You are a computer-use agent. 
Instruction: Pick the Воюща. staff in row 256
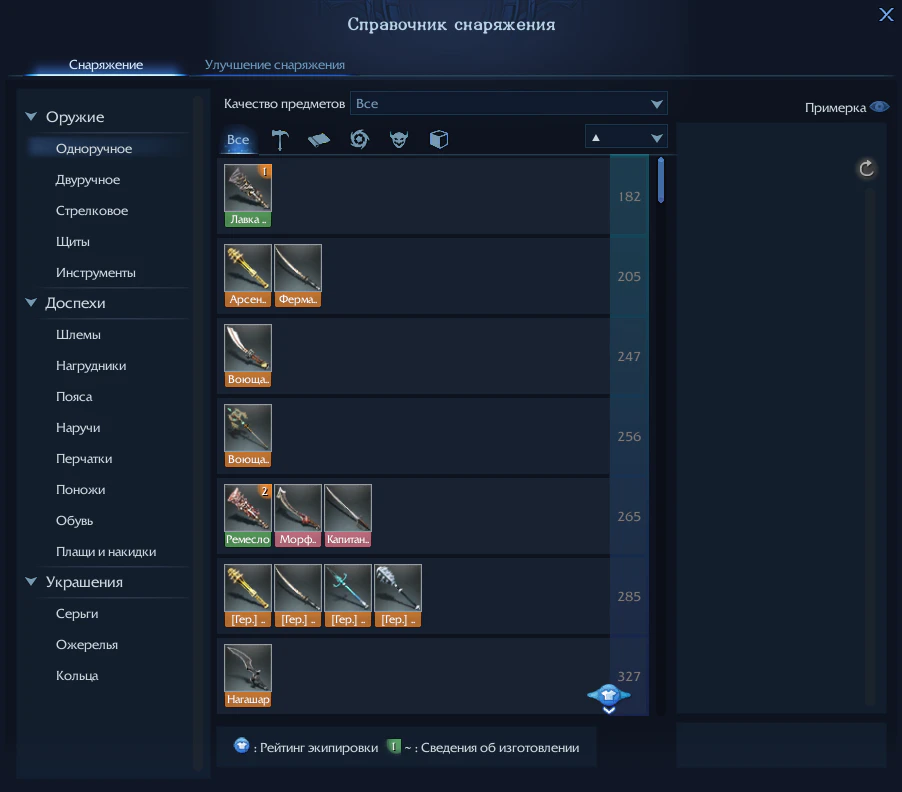248,435
